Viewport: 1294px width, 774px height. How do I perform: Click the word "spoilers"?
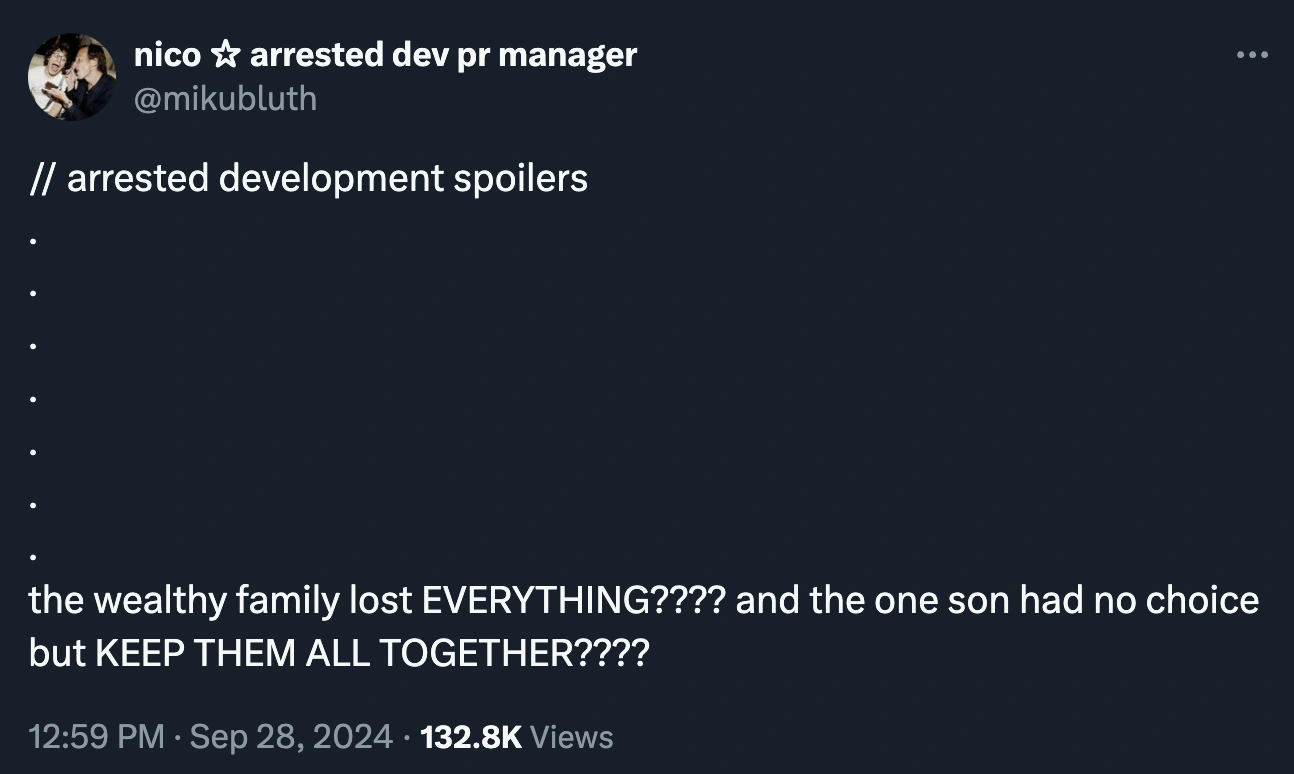pos(518,178)
